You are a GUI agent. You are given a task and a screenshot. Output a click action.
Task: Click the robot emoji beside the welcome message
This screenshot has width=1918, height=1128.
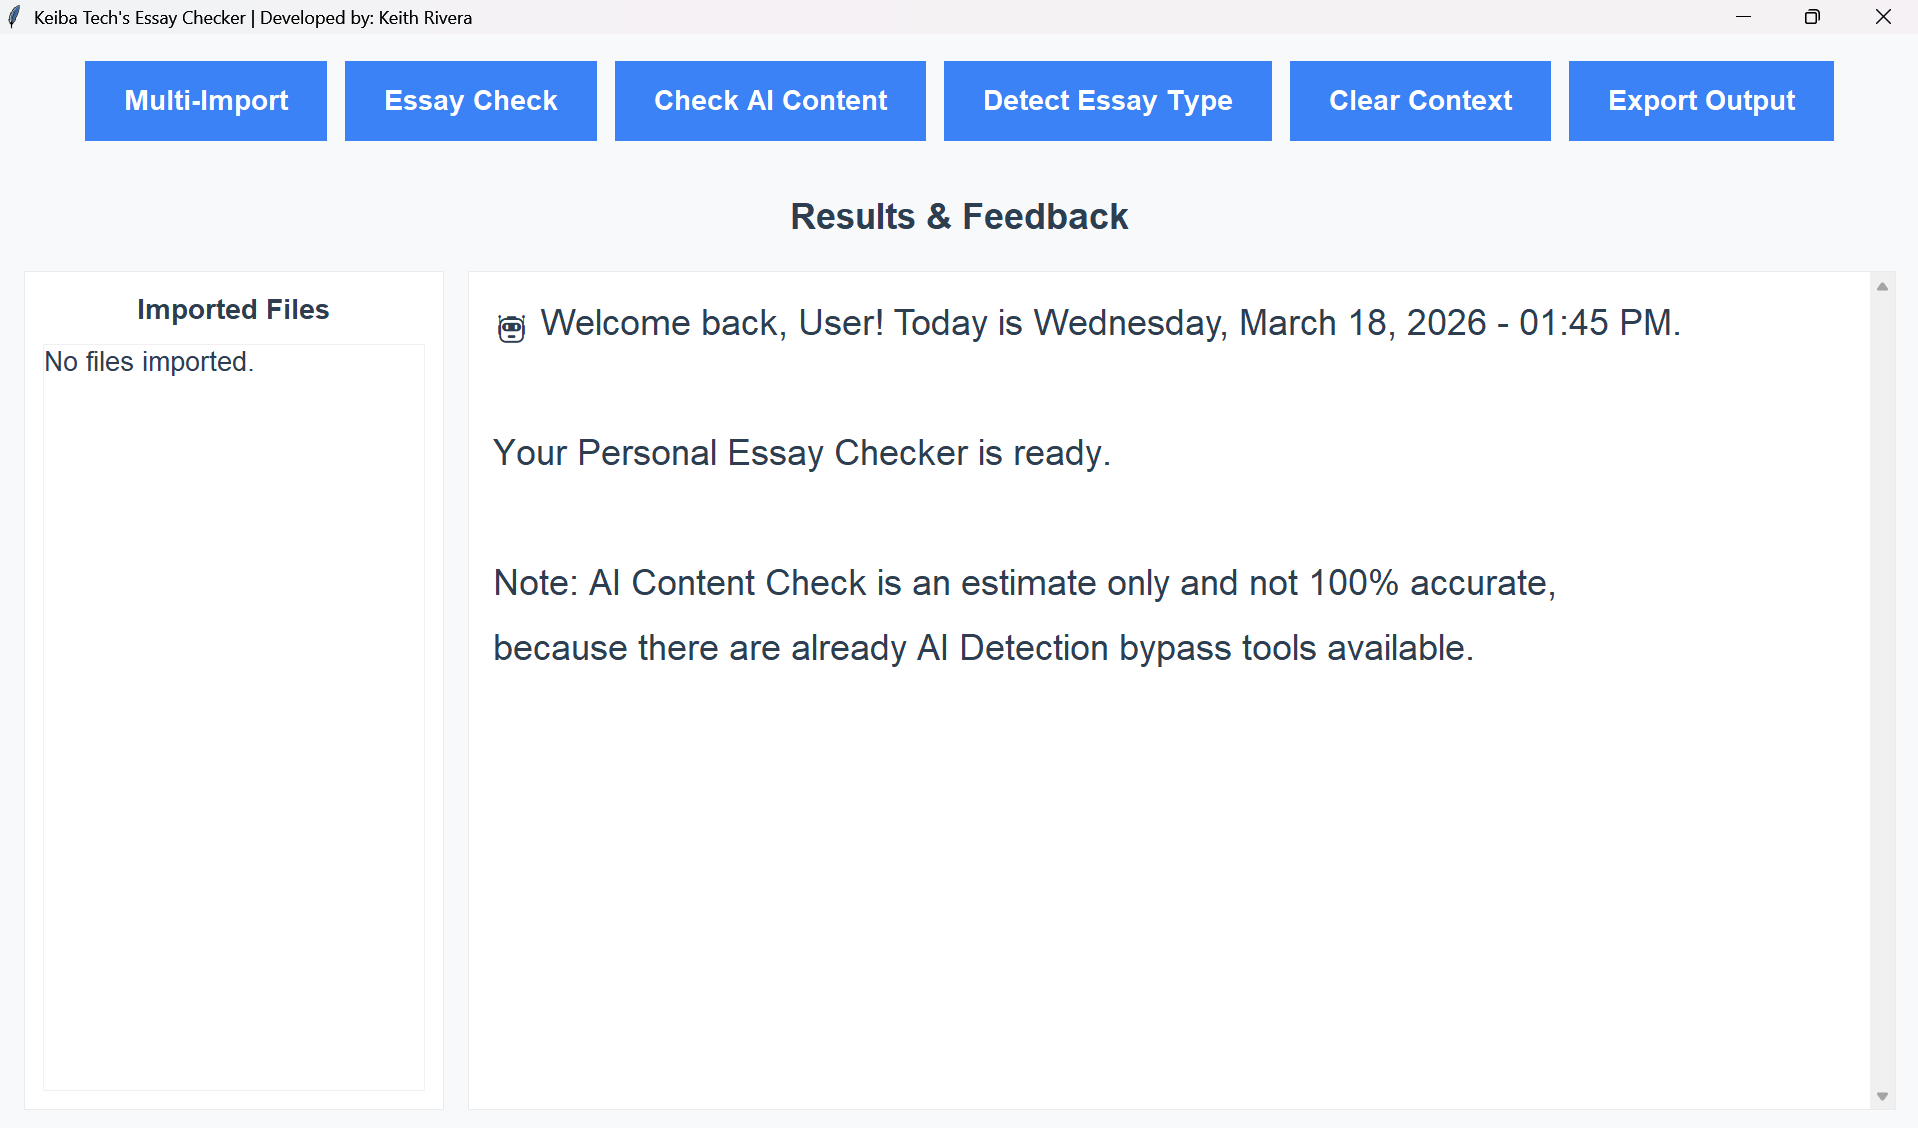click(x=509, y=326)
